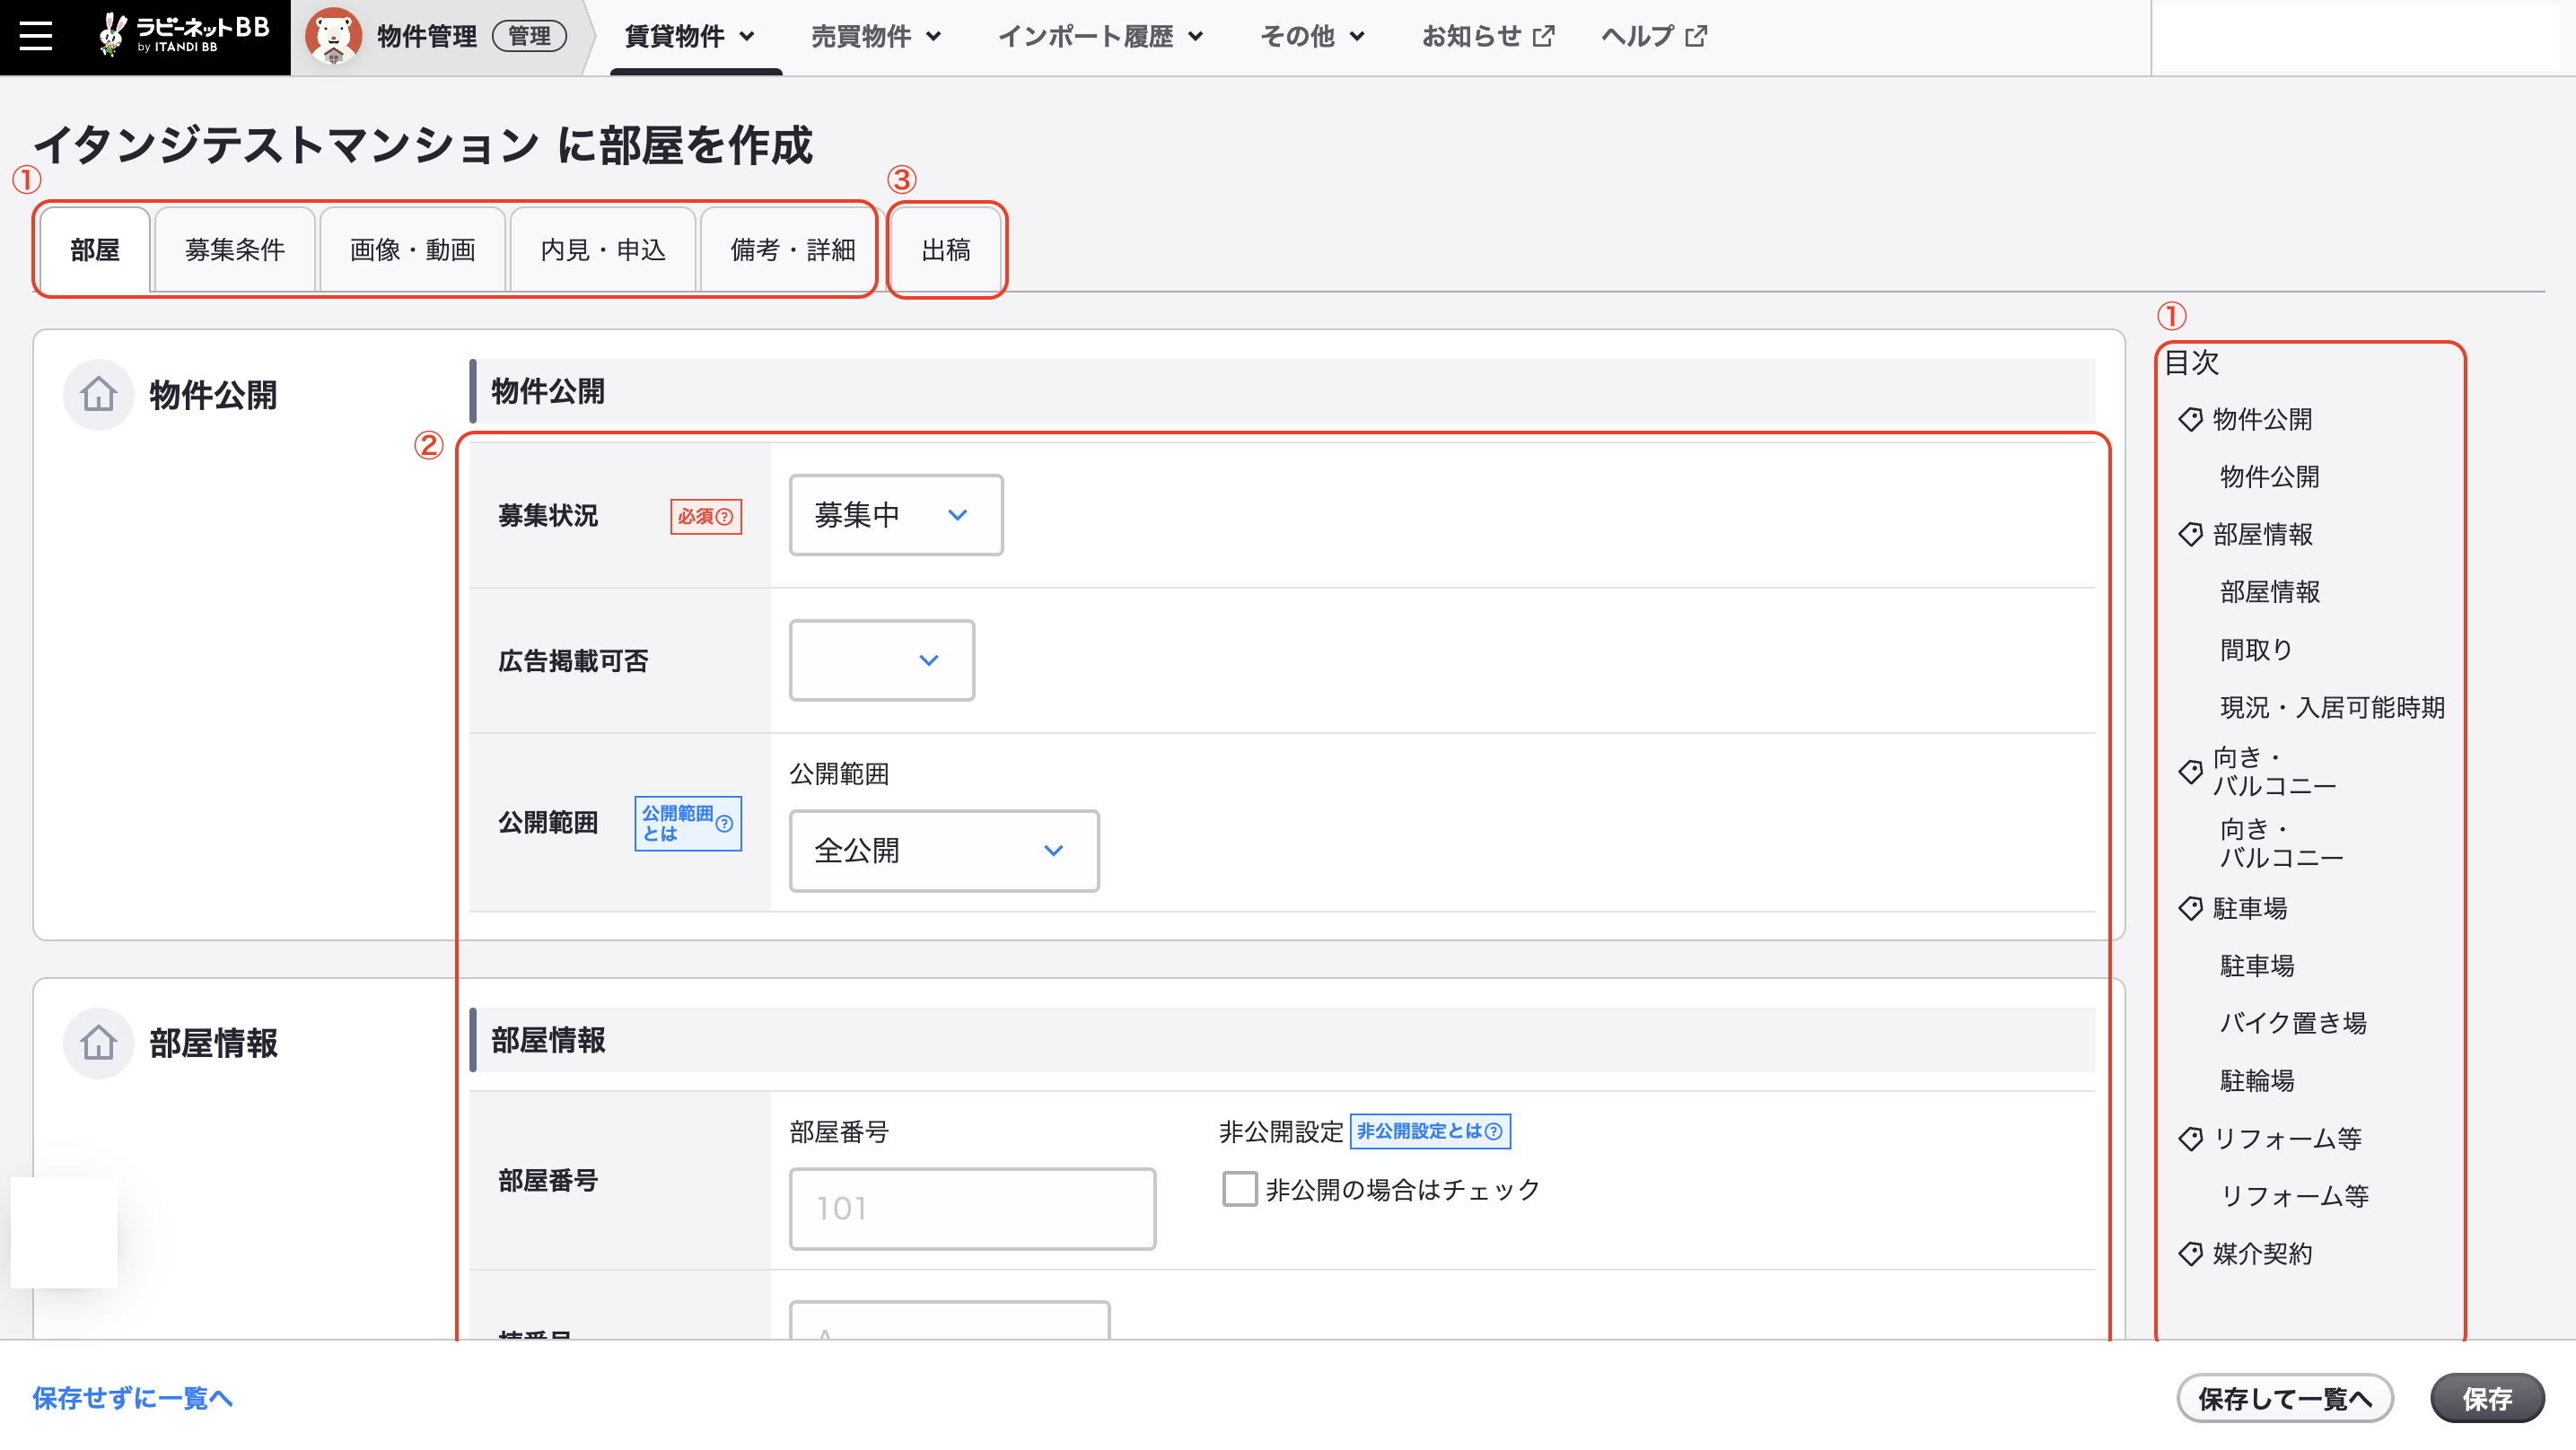The width and height of the screenshot is (2576, 1450).
Task: Click tag icon beside 駐車場 heading
Action: (x=2190, y=908)
